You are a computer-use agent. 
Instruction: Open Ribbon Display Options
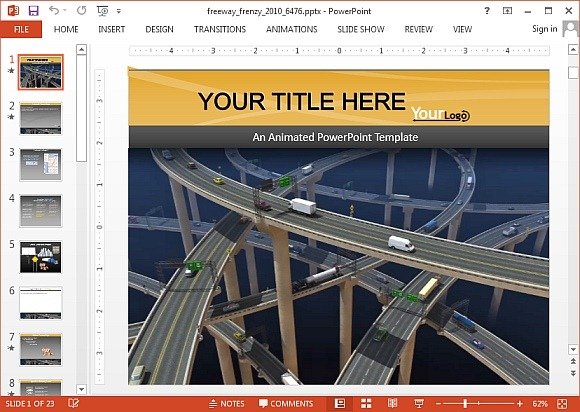(x=507, y=11)
